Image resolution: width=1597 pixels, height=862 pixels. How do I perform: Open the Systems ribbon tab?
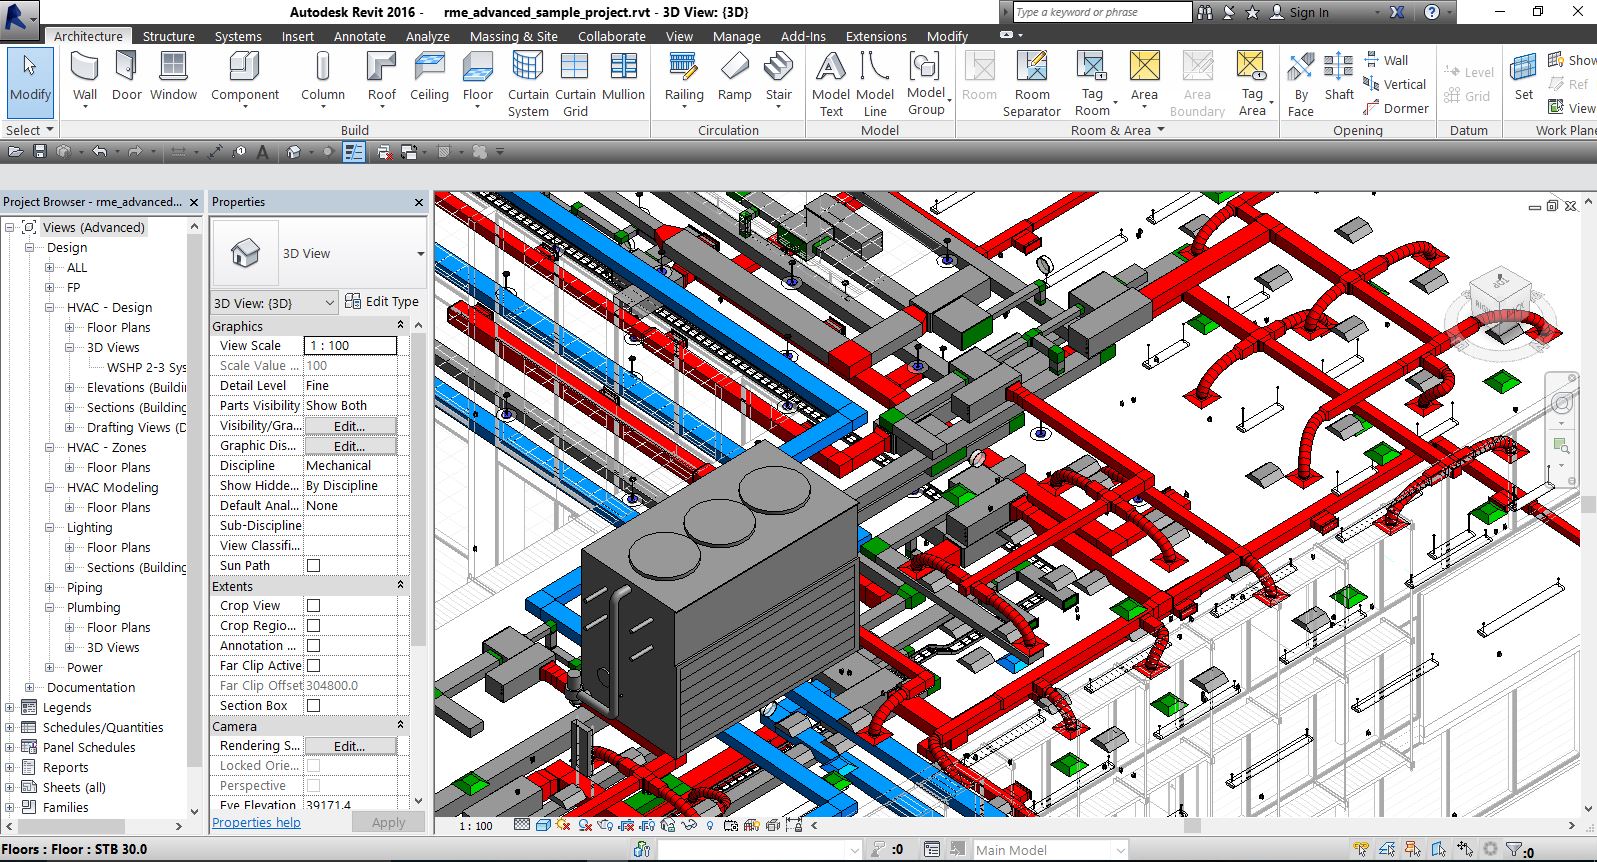[x=238, y=36]
